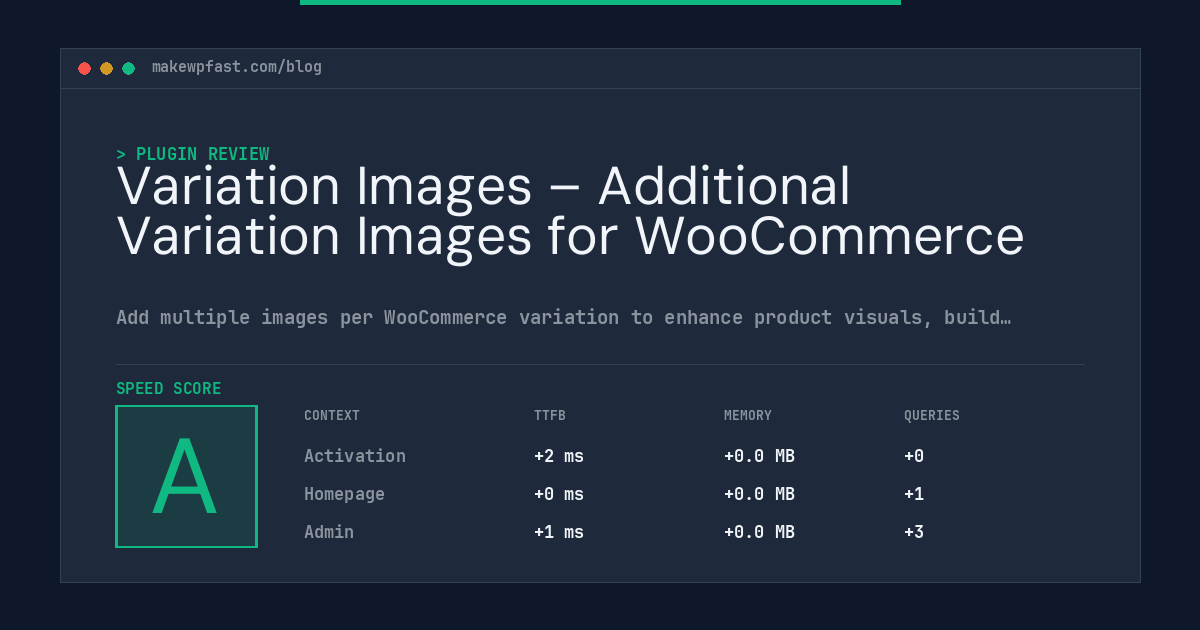Select the Activation row label
The width and height of the screenshot is (1200, 630).
(x=355, y=456)
